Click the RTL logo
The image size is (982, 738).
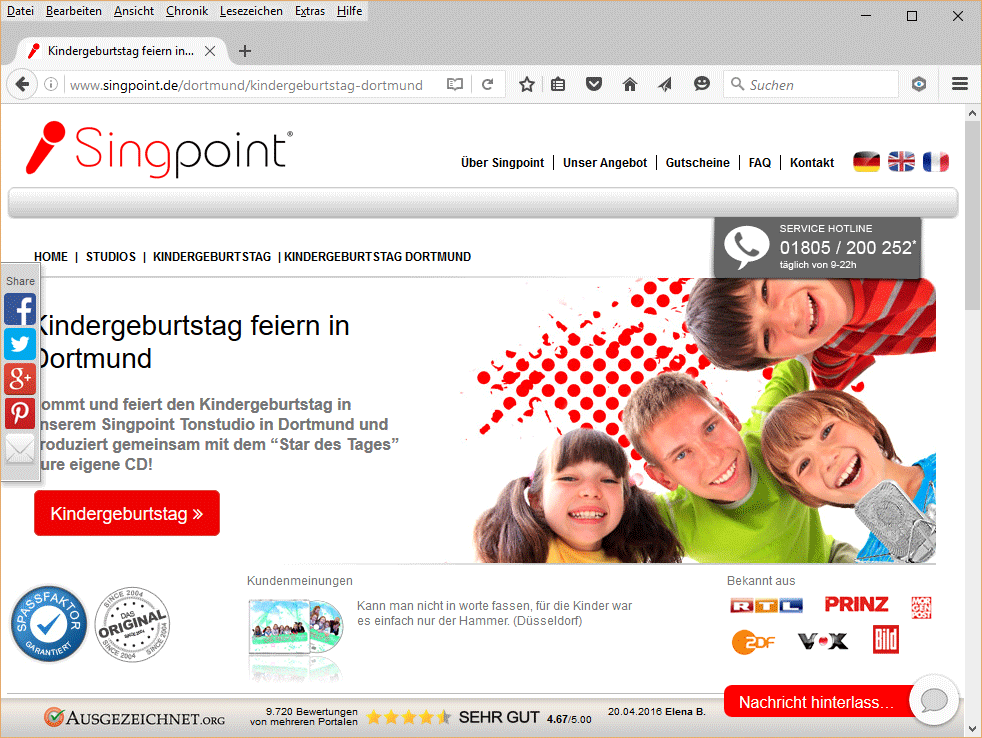click(x=767, y=606)
